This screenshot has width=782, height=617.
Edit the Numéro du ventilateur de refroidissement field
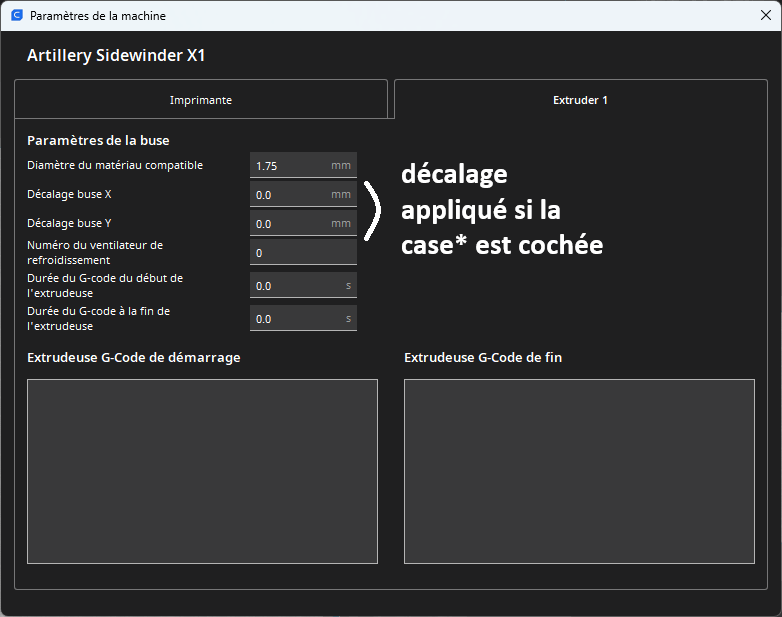(x=303, y=252)
